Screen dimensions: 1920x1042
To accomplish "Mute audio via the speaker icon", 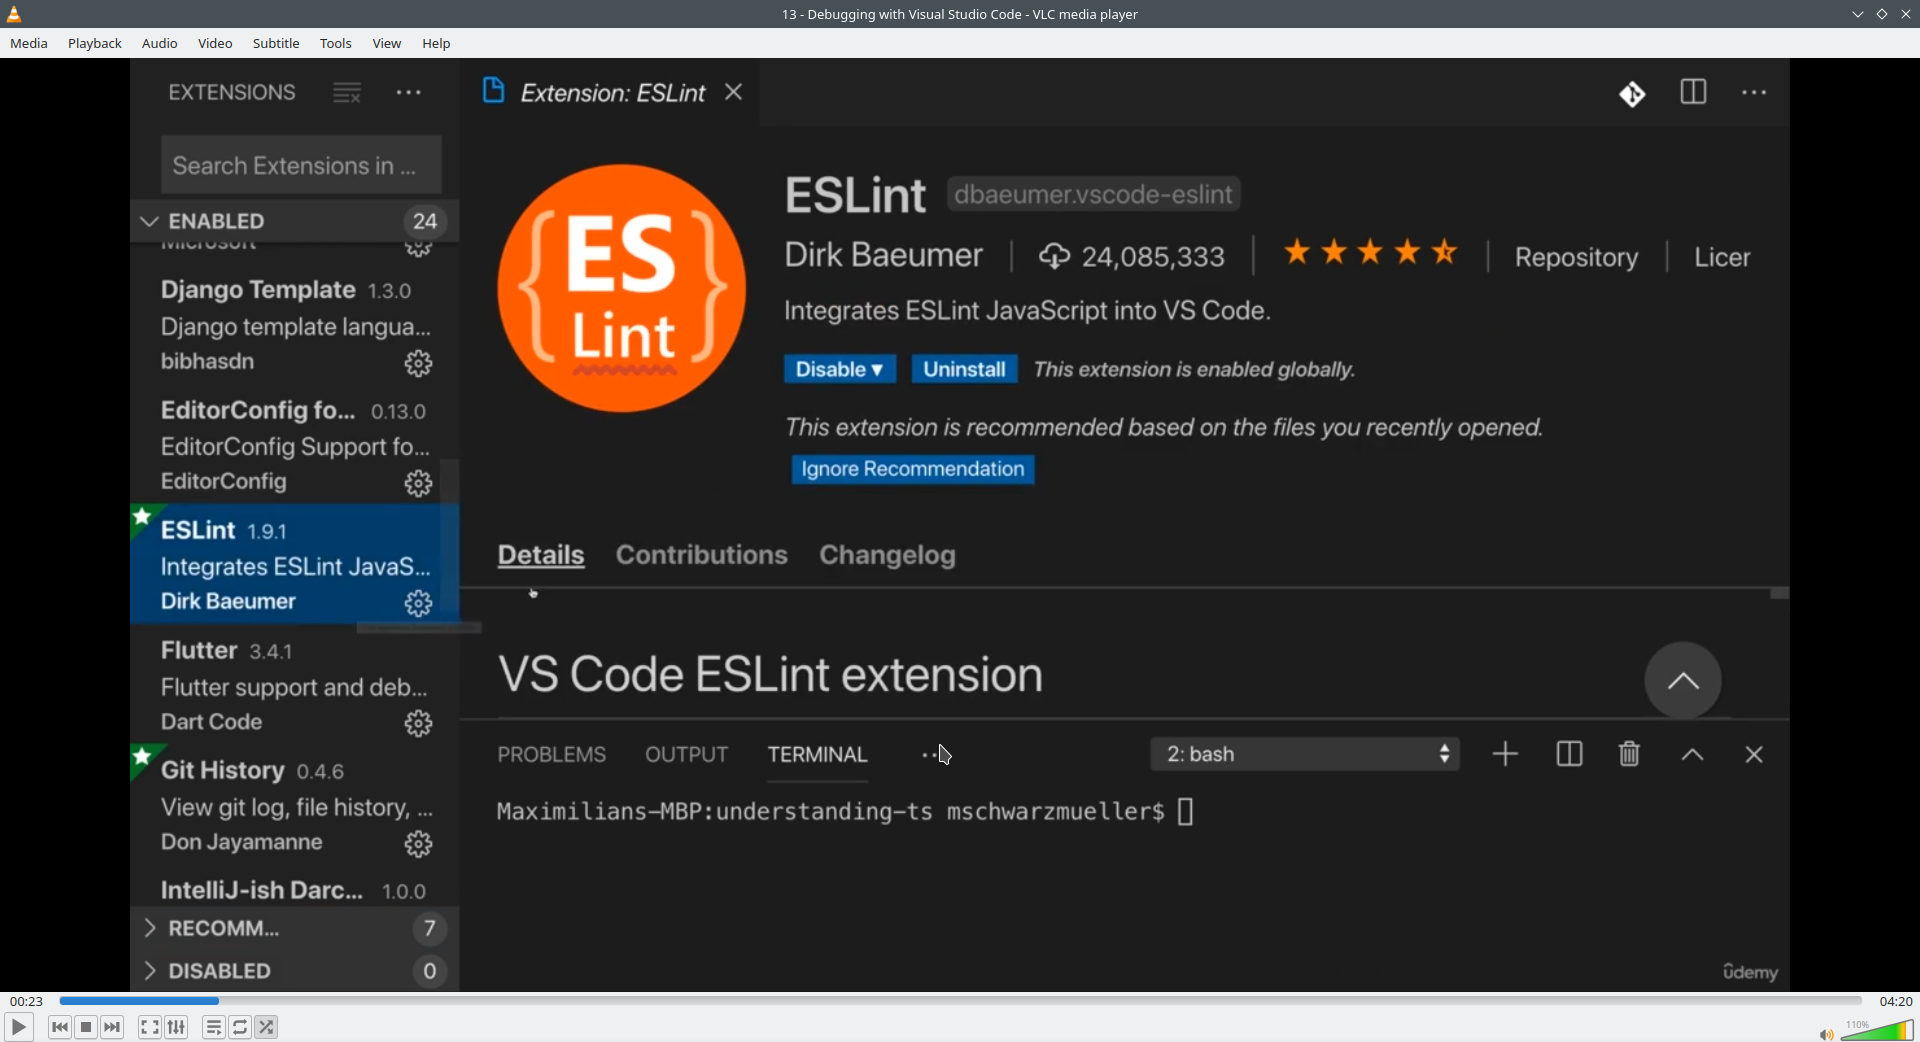I will [1826, 1034].
